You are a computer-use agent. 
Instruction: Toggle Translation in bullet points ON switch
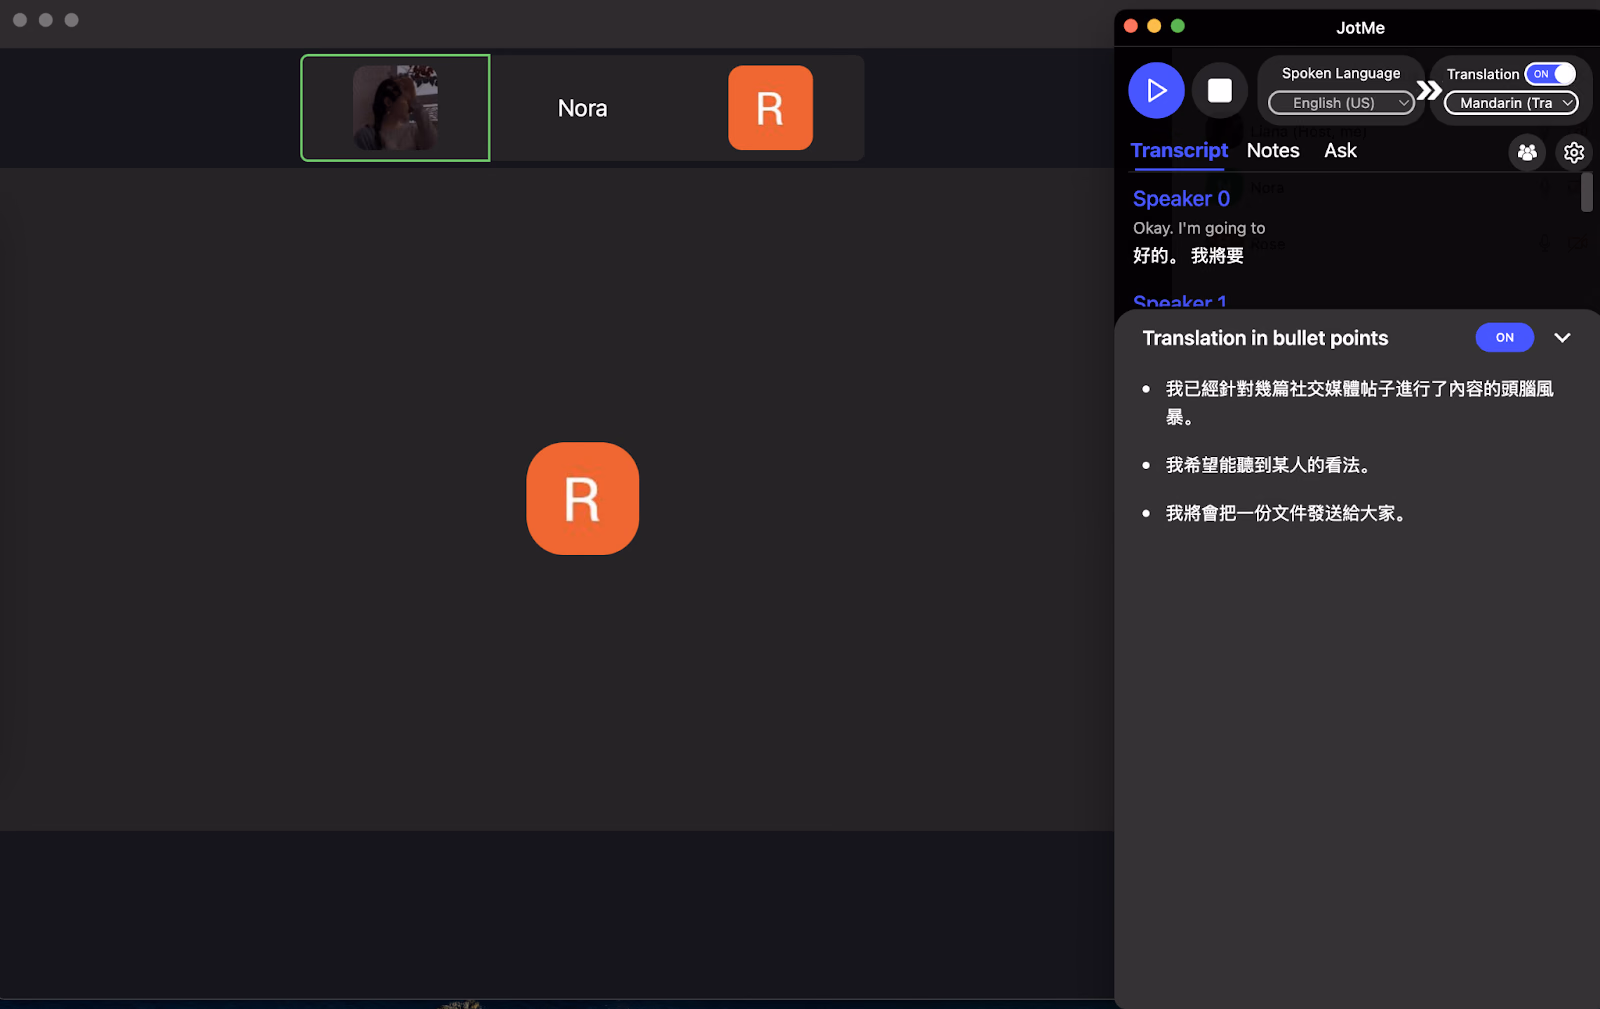pos(1504,338)
